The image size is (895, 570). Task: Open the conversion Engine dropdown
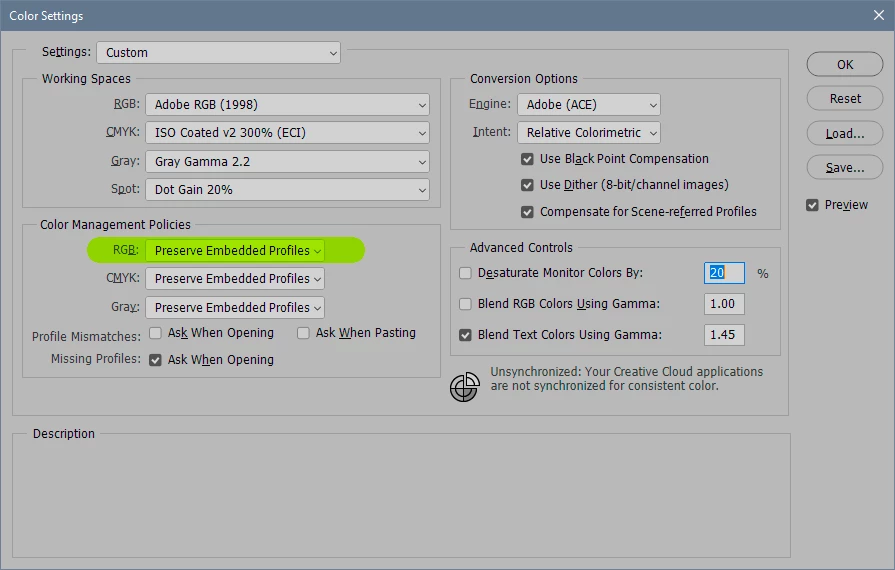(x=588, y=104)
